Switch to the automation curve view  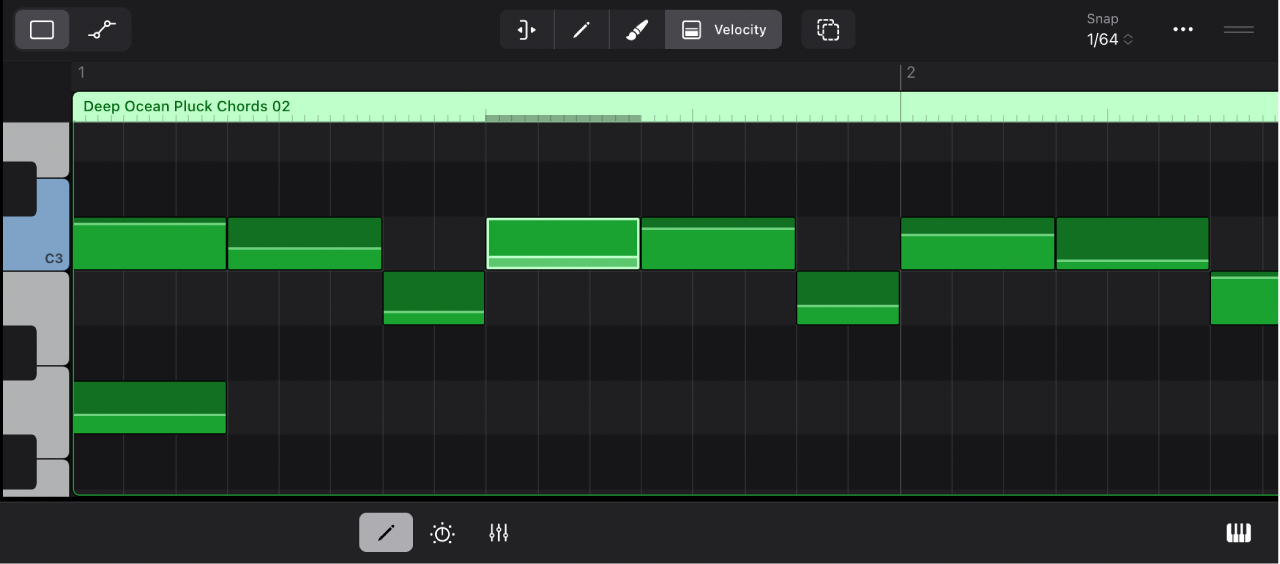coord(101,30)
